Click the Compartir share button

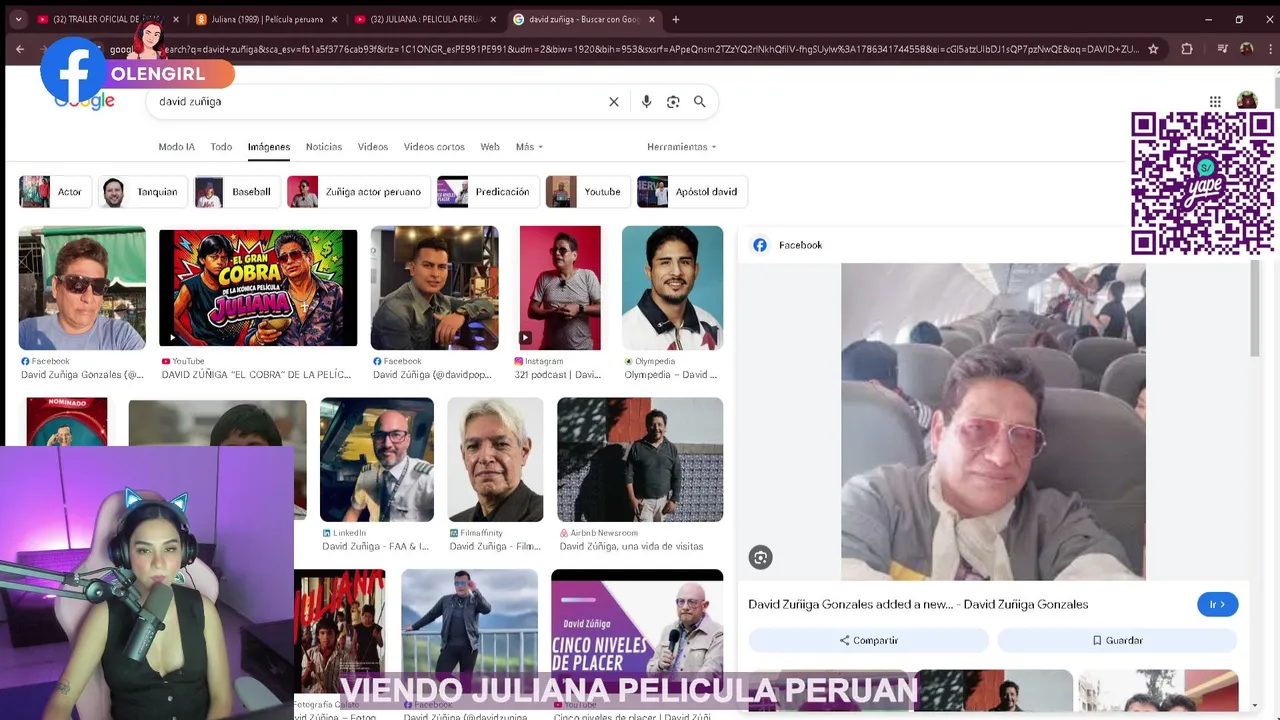pos(868,640)
